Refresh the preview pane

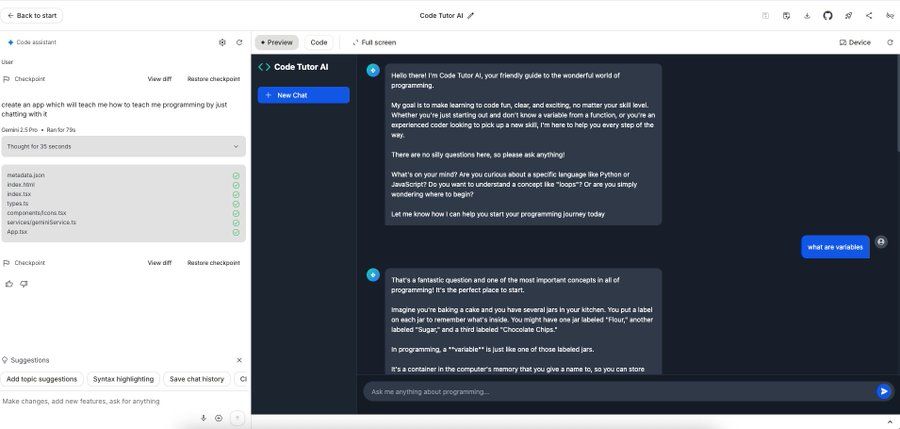(890, 42)
